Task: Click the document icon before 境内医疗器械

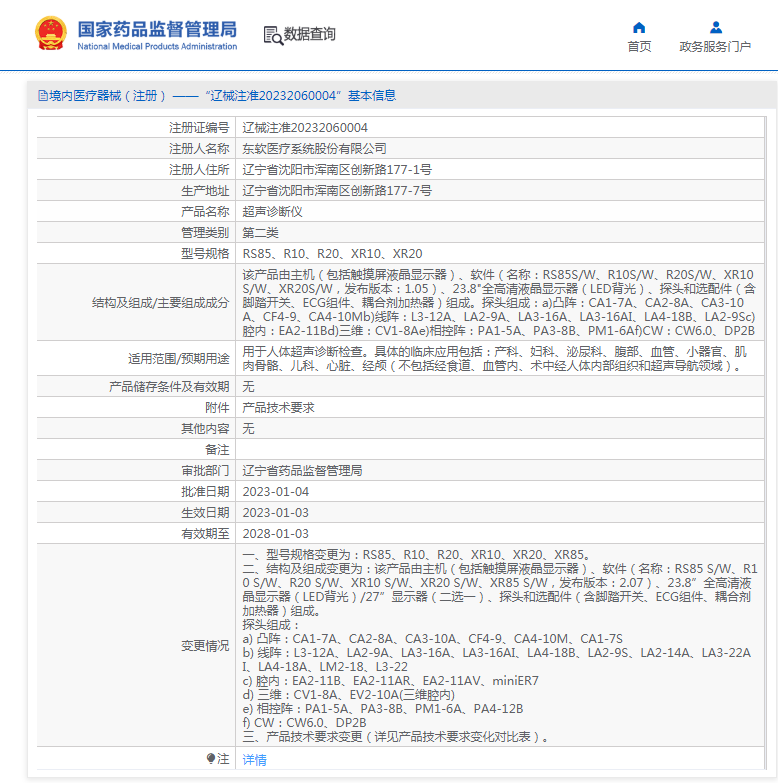Action: (42, 96)
